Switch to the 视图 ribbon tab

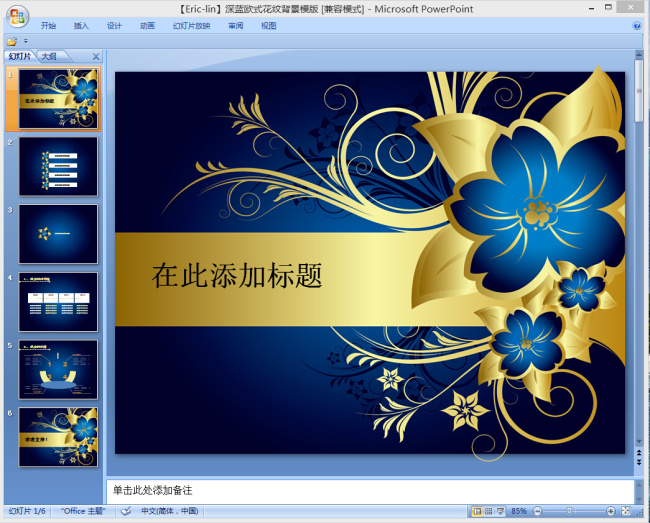269,26
